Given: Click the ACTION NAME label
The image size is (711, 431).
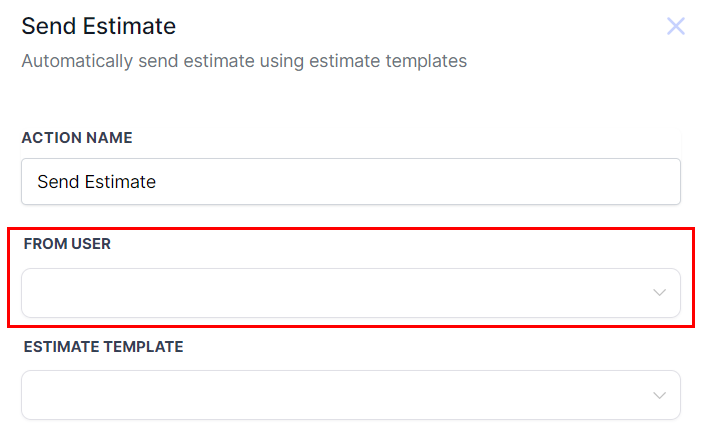Looking at the screenshot, I should [x=77, y=138].
